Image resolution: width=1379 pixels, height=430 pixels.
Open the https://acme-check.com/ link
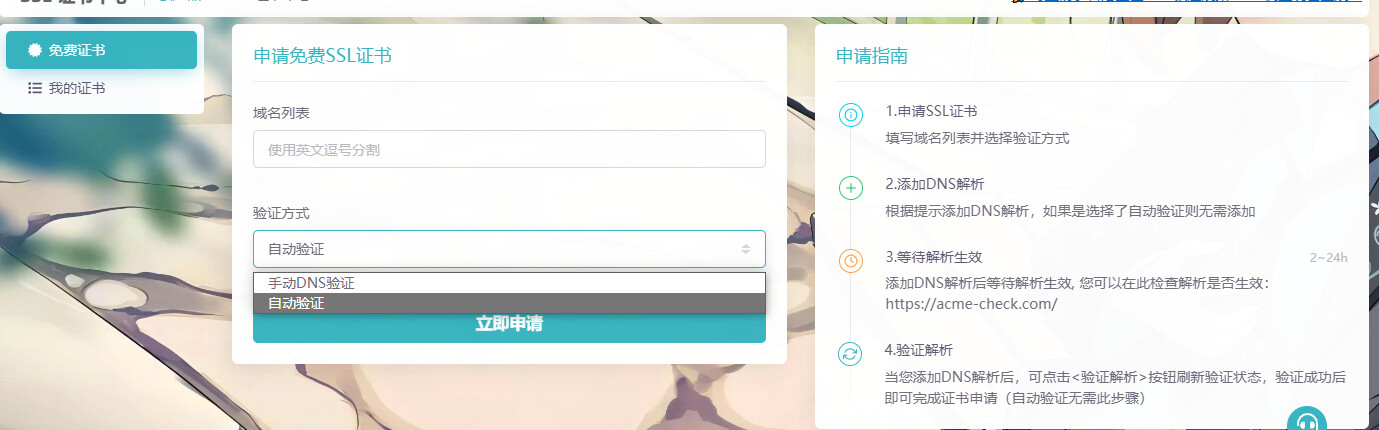pyautogui.click(x=971, y=304)
